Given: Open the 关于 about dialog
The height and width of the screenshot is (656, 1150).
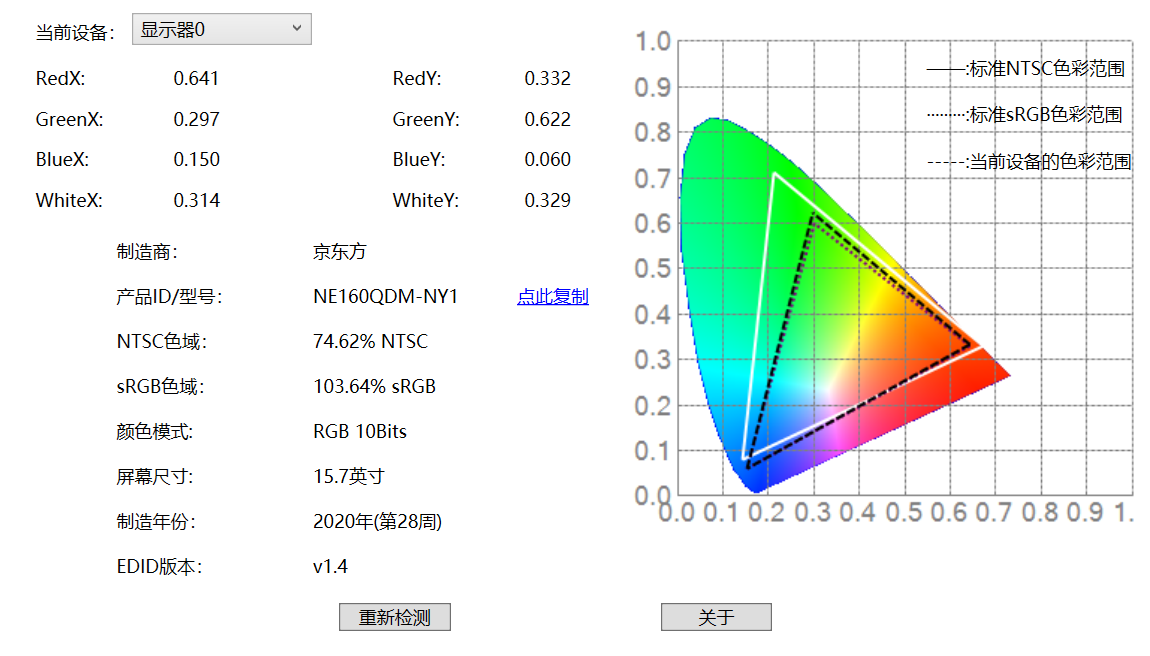Looking at the screenshot, I should point(716,616).
